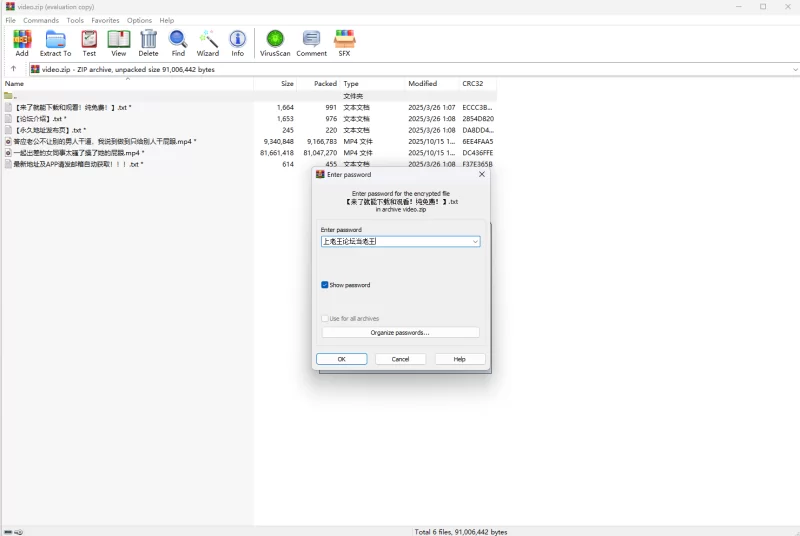Click the Add archive toolbar icon
Screen dimensions: 800x536
22,42
